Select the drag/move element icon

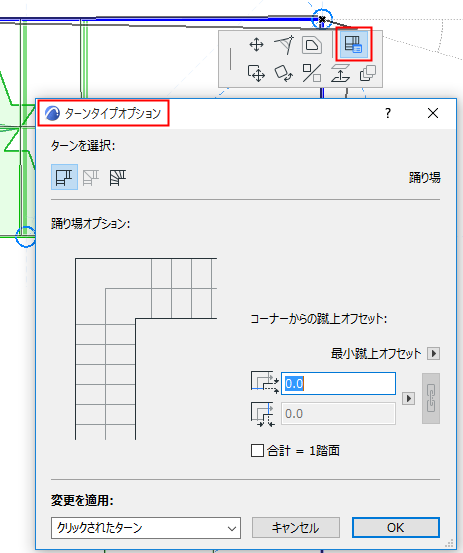[x=256, y=73]
